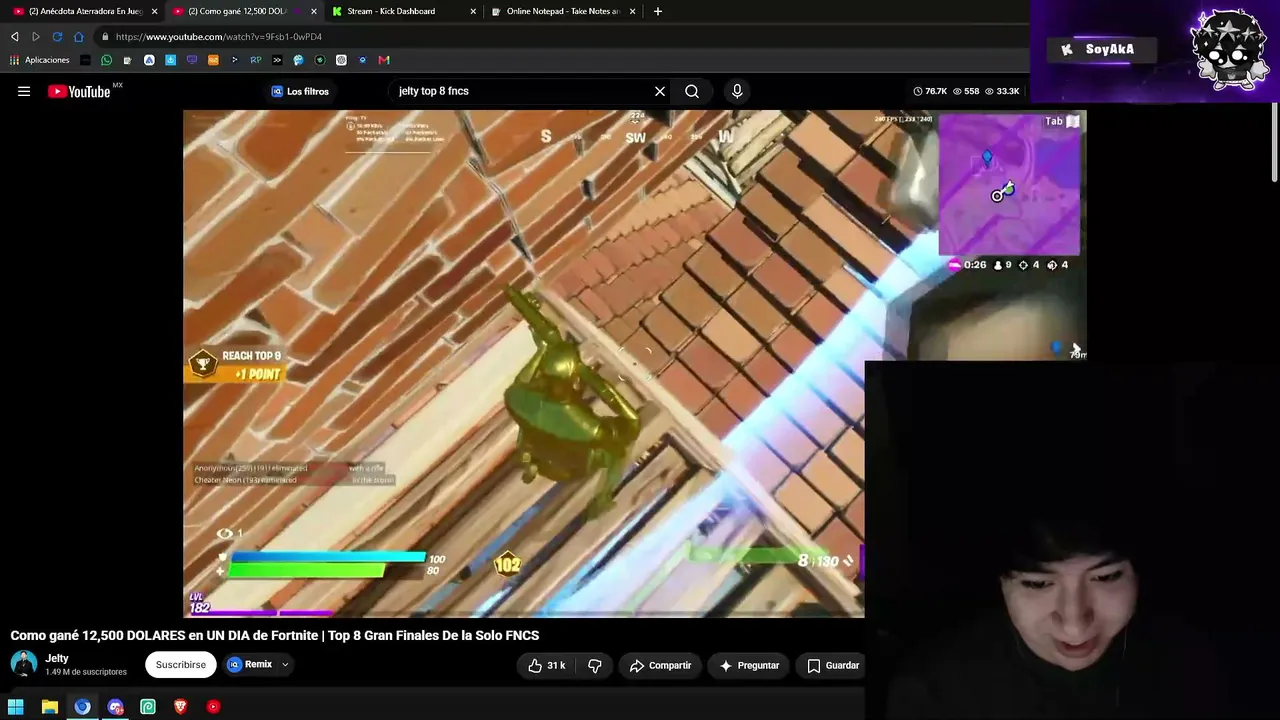Open the video title text
This screenshot has width=1280, height=720.
click(275, 635)
